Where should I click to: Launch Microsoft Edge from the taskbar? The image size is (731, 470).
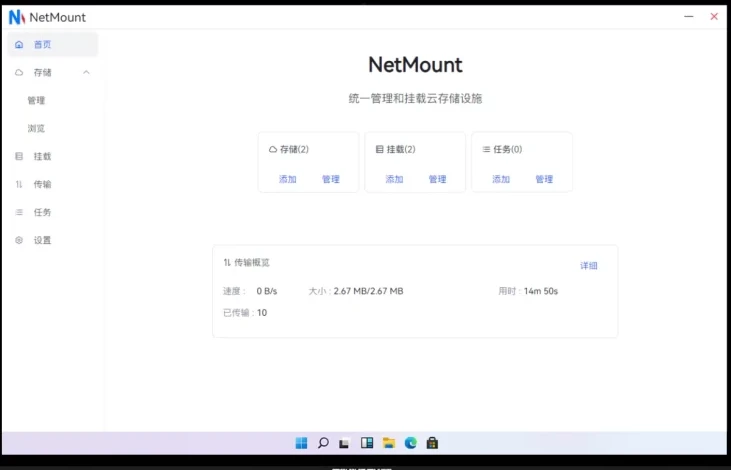click(x=411, y=443)
